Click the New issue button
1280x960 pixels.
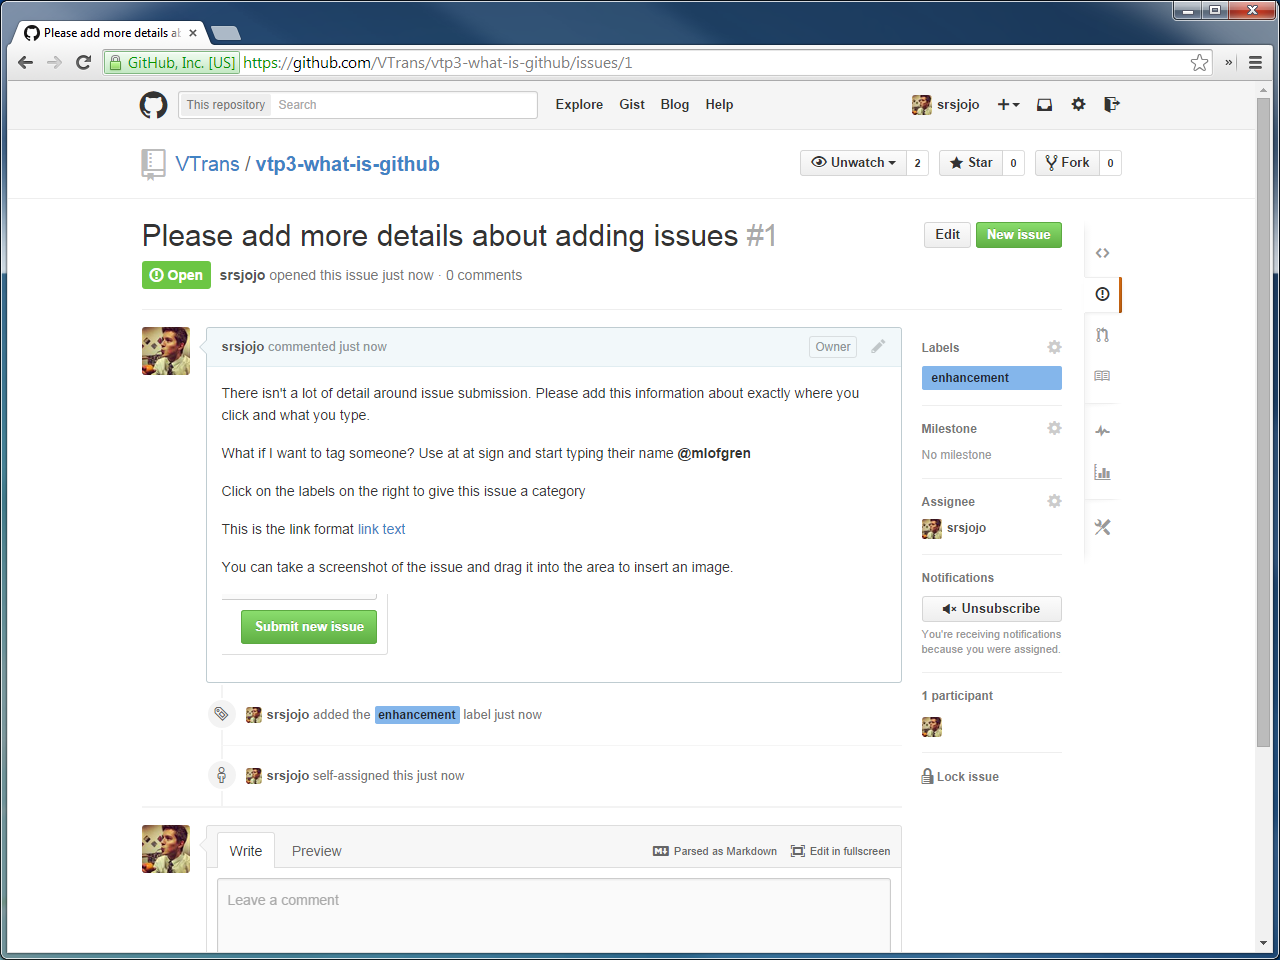1019,235
